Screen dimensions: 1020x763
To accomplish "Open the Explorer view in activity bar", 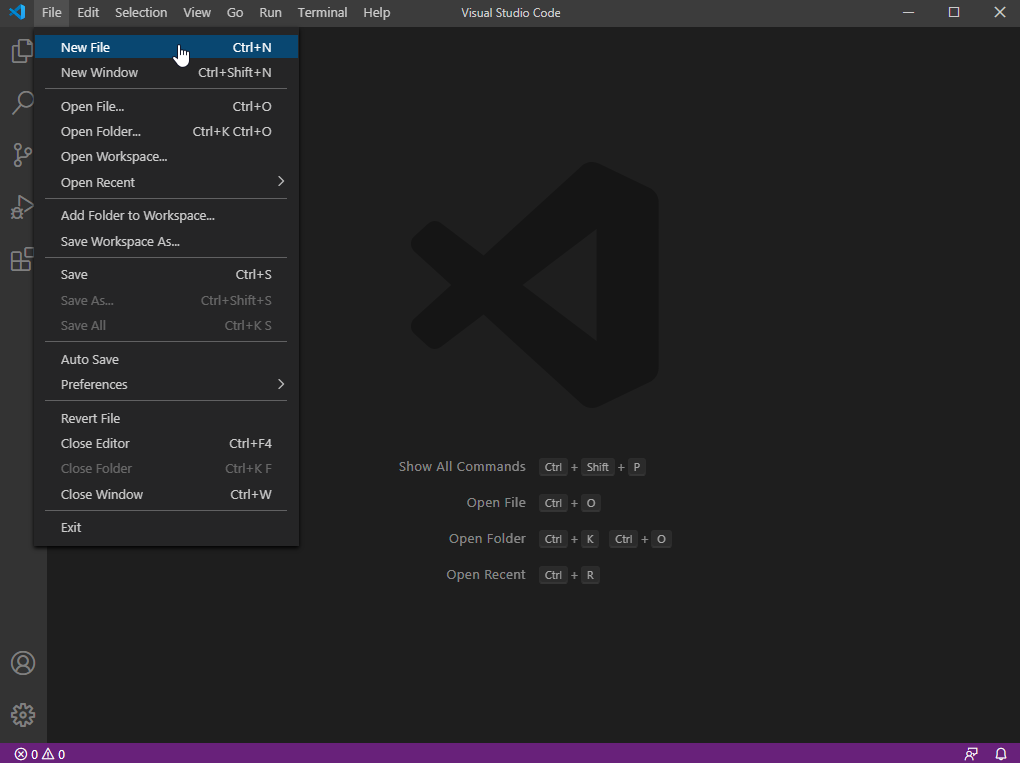I will tap(22, 51).
